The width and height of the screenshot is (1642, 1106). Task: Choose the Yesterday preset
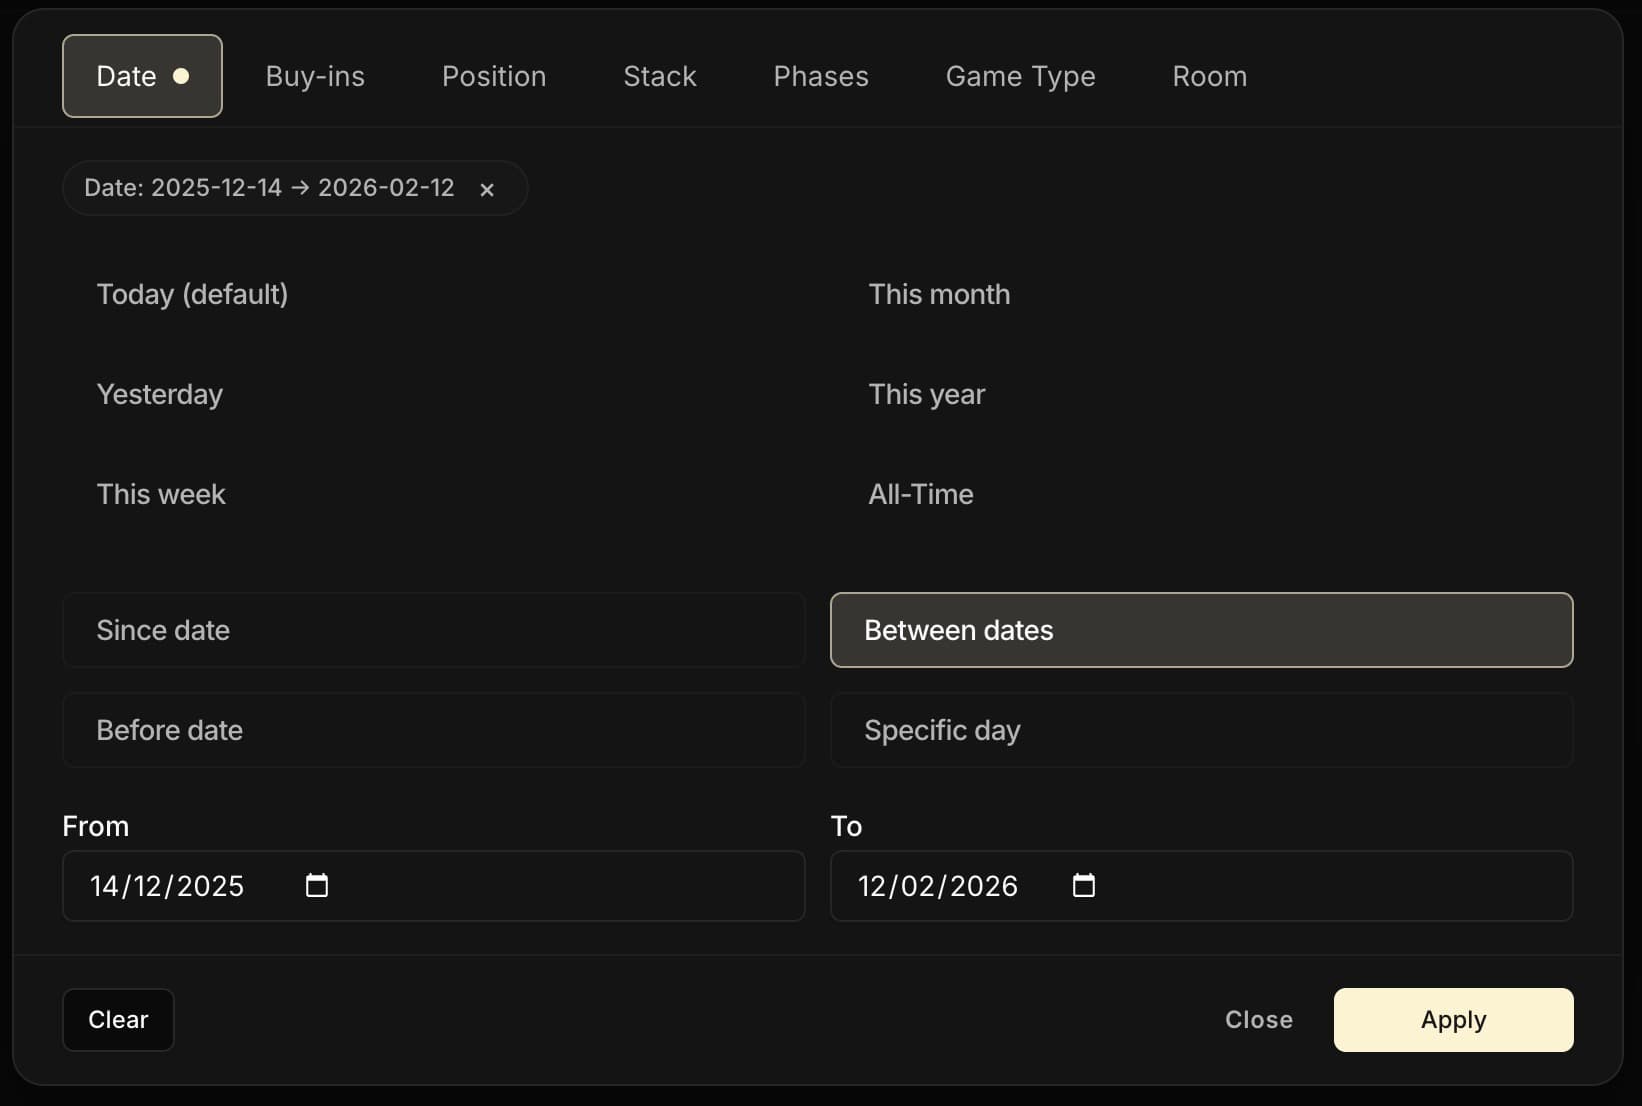(160, 394)
